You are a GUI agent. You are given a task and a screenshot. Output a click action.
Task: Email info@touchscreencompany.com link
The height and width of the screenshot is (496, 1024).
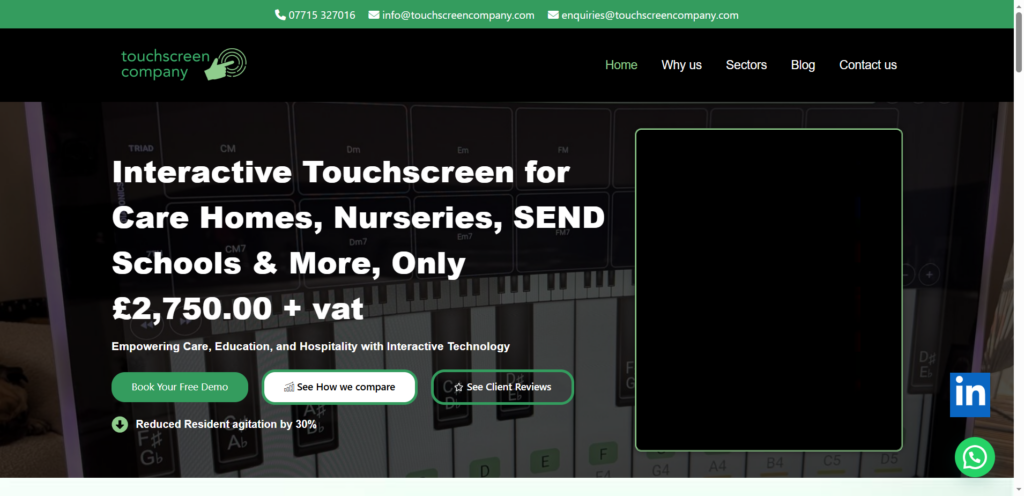[458, 15]
